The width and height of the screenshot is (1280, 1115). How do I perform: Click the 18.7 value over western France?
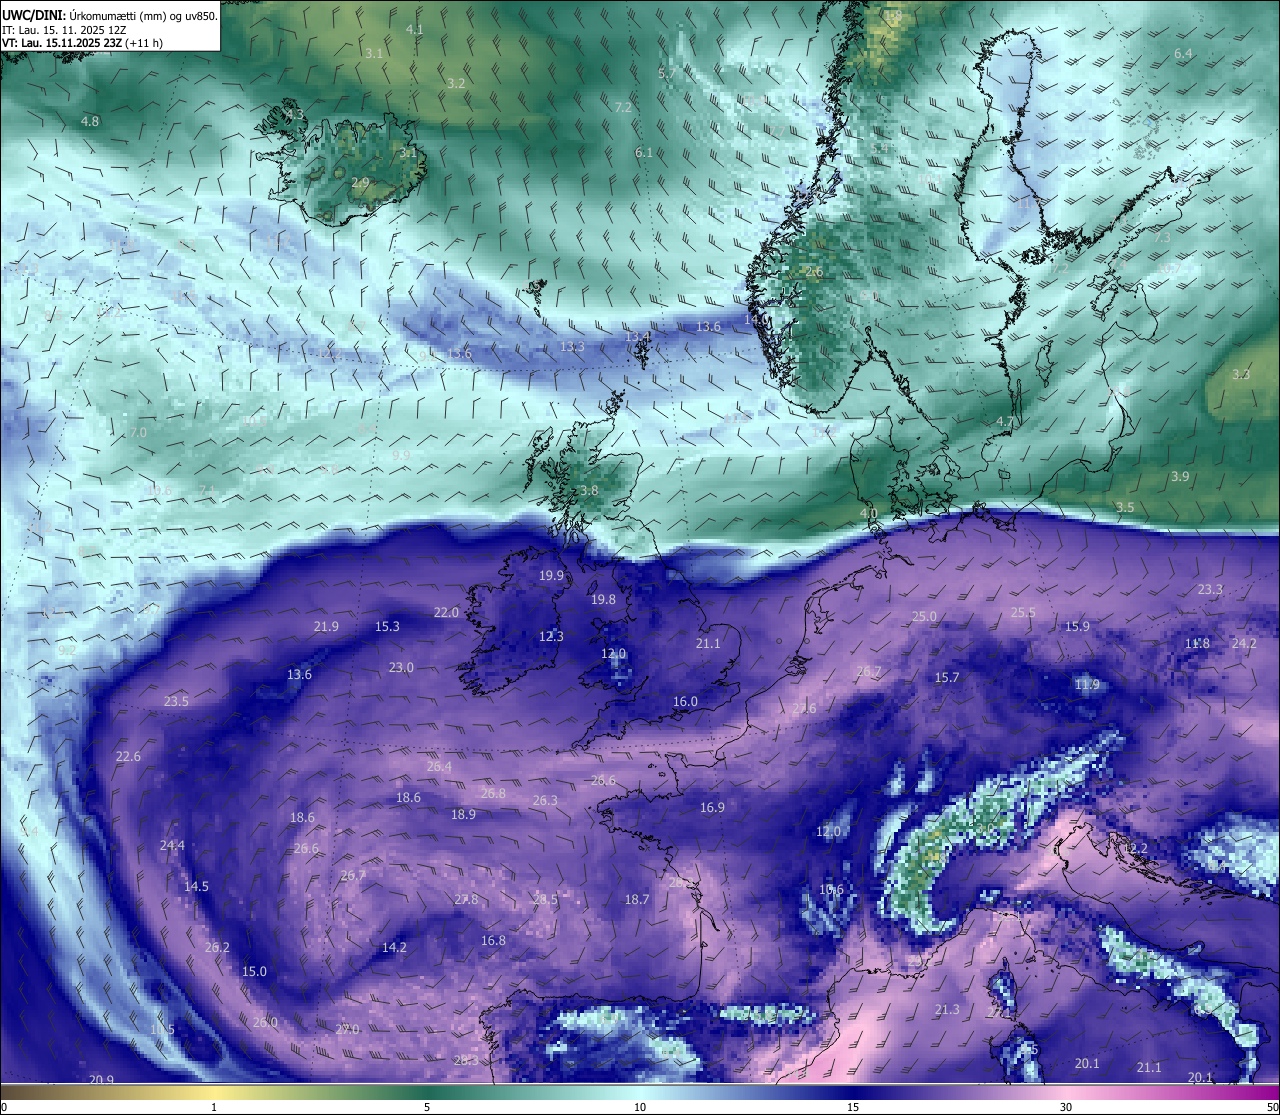click(637, 900)
